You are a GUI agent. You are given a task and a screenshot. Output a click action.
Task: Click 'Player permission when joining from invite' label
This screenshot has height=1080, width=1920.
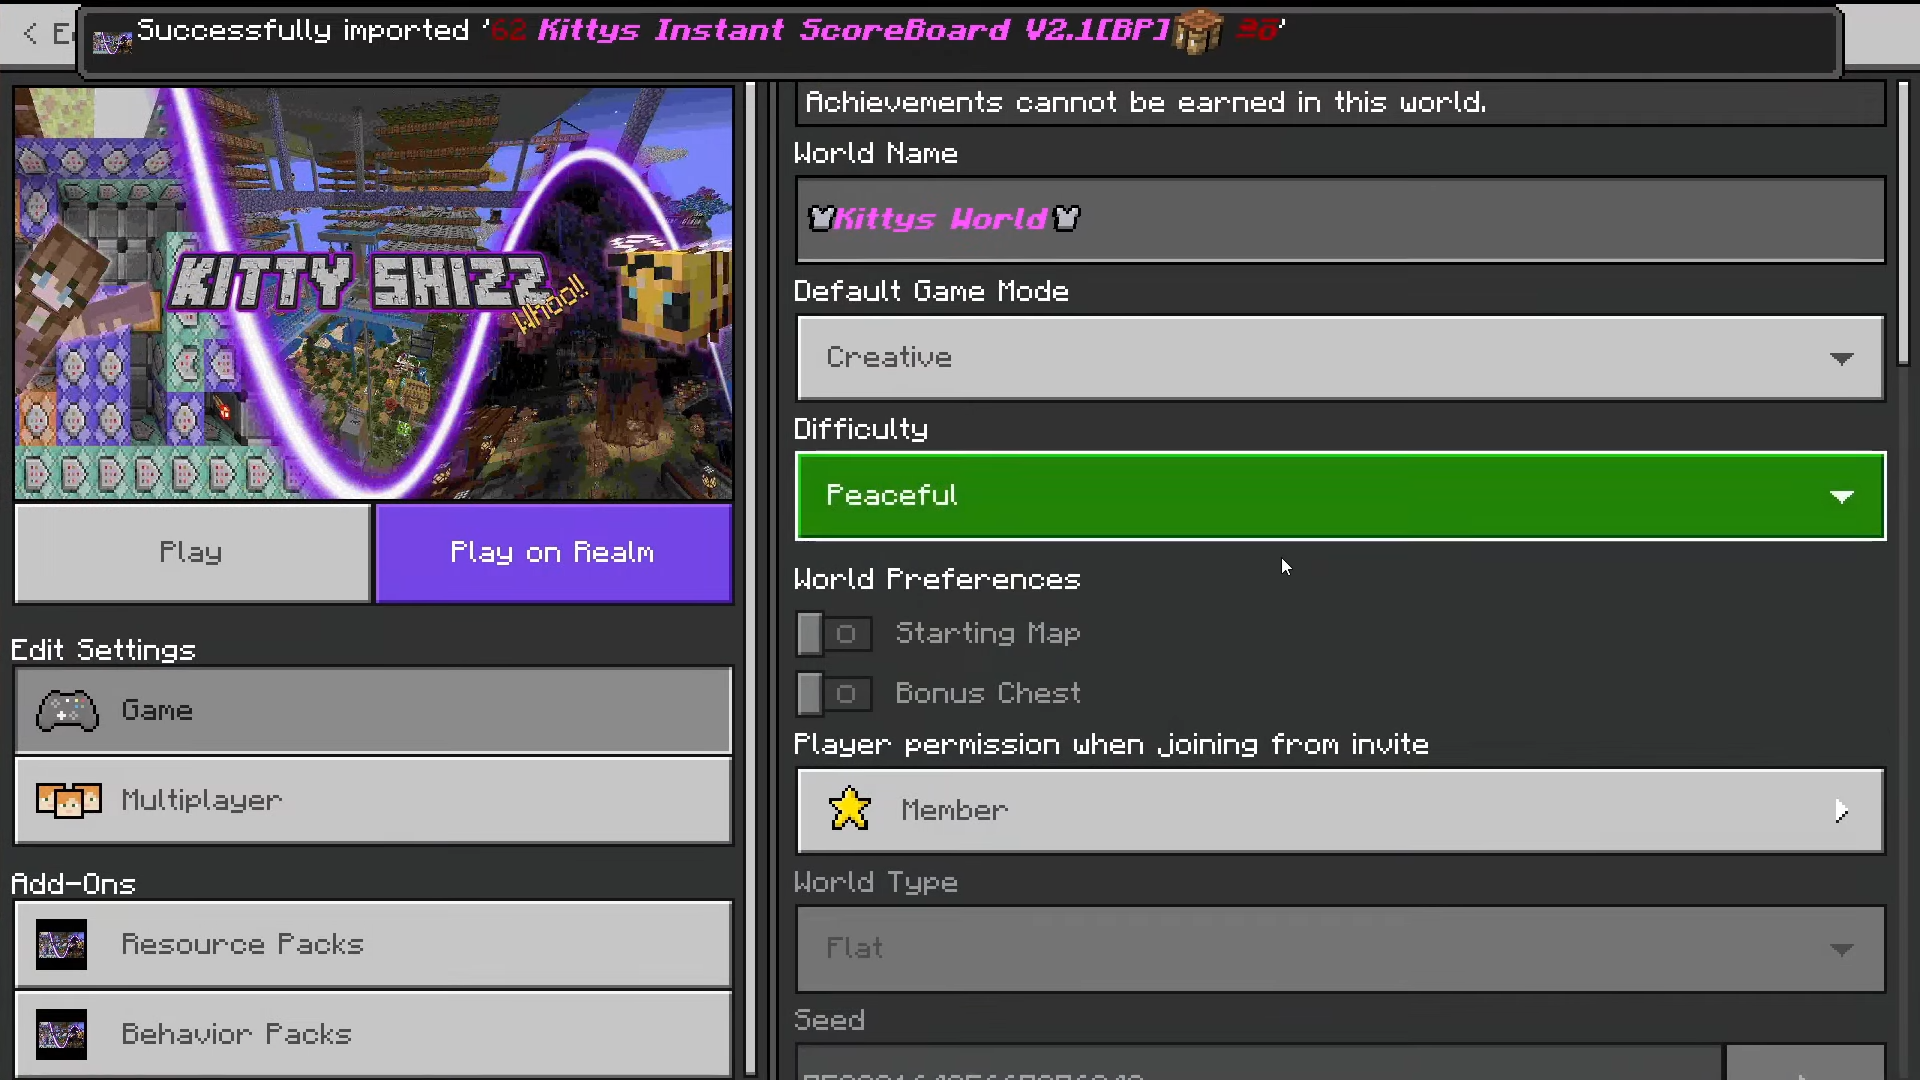pos(1111,744)
